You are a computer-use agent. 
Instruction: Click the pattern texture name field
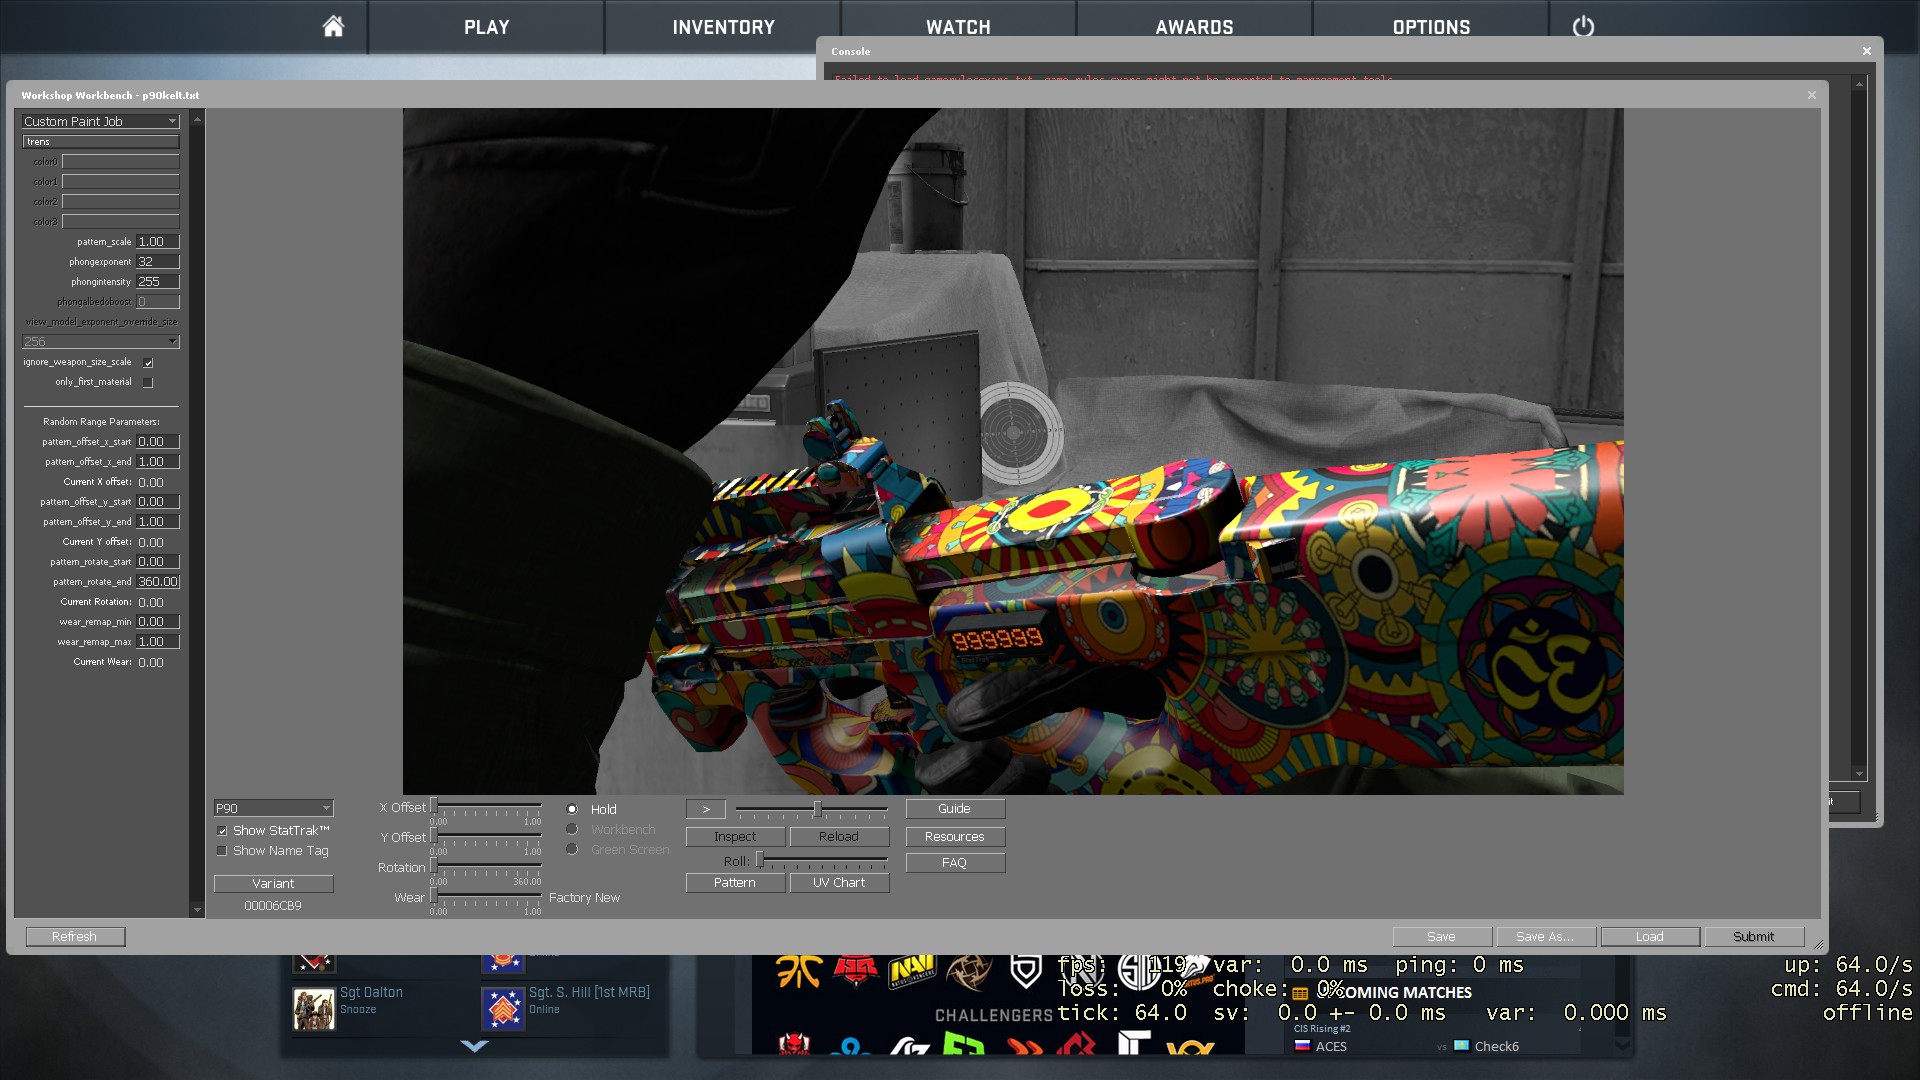pyautogui.click(x=100, y=142)
